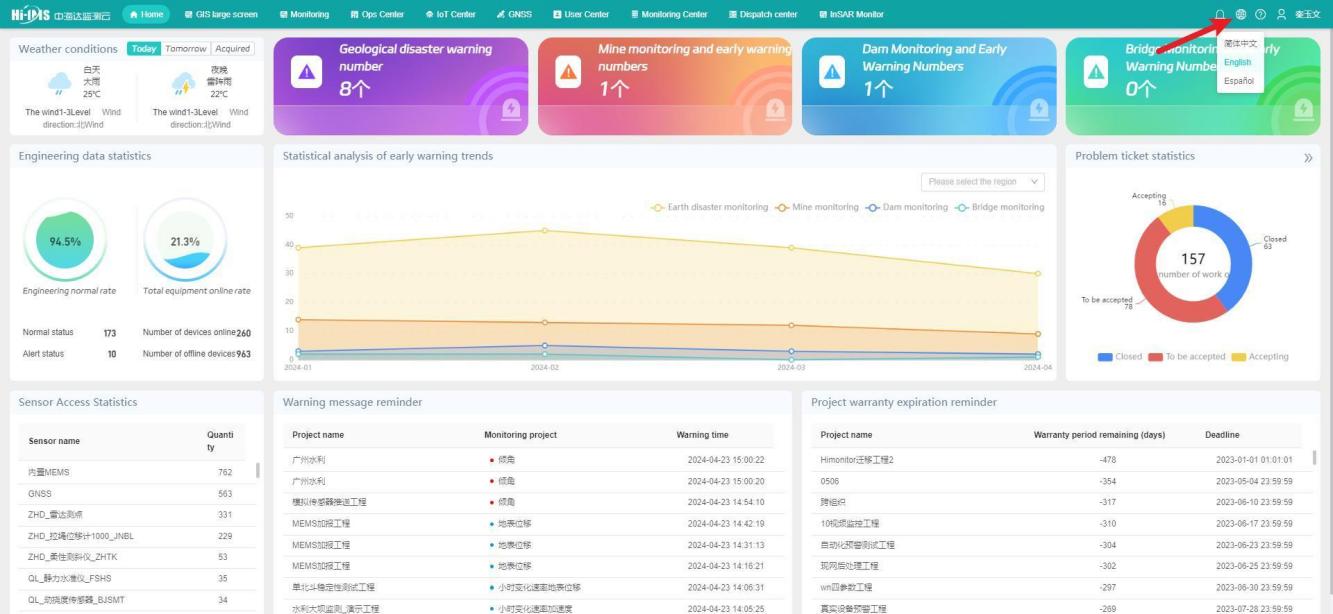Viewport: 1333px width, 614px height.
Task: Open the 'Please select the region' dropdown
Action: click(x=982, y=182)
